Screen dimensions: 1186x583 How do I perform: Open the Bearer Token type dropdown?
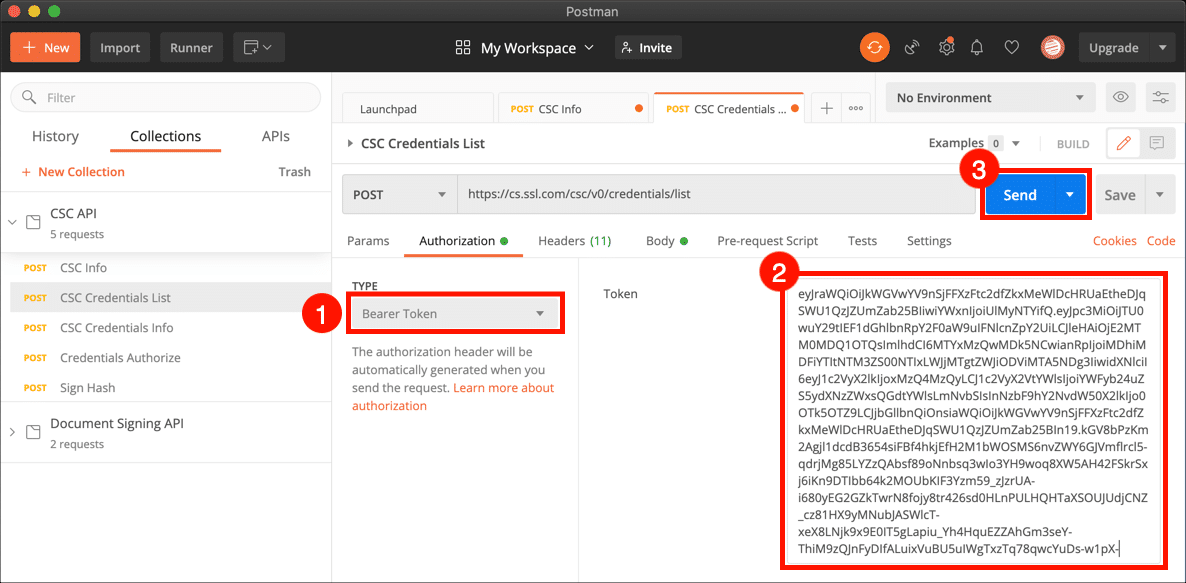coord(455,314)
